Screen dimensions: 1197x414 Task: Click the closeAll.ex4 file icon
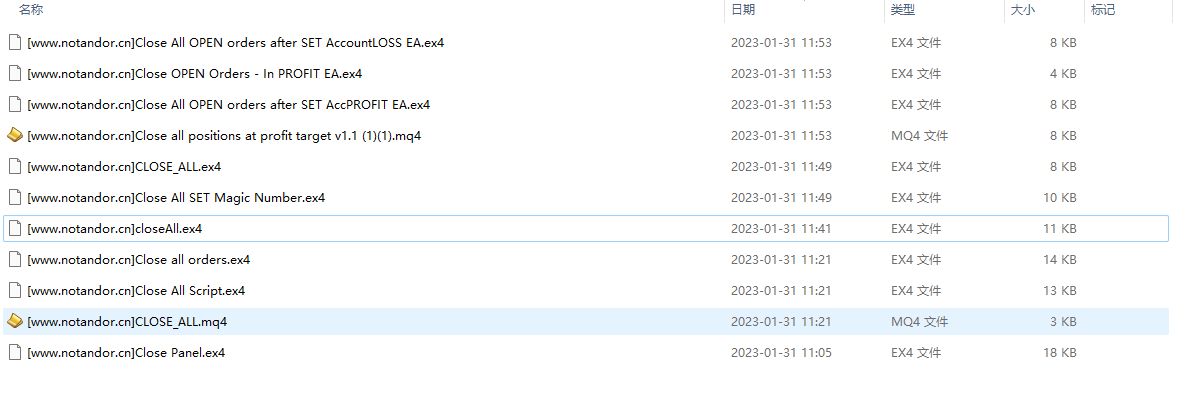(x=15, y=228)
